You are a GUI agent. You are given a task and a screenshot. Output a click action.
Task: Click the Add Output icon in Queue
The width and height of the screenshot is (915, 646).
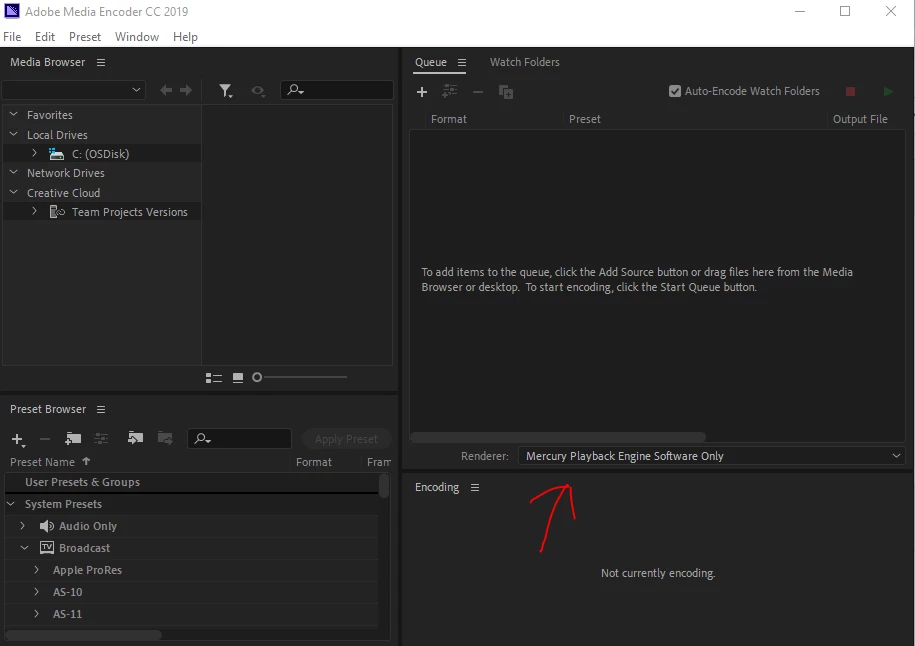point(449,91)
